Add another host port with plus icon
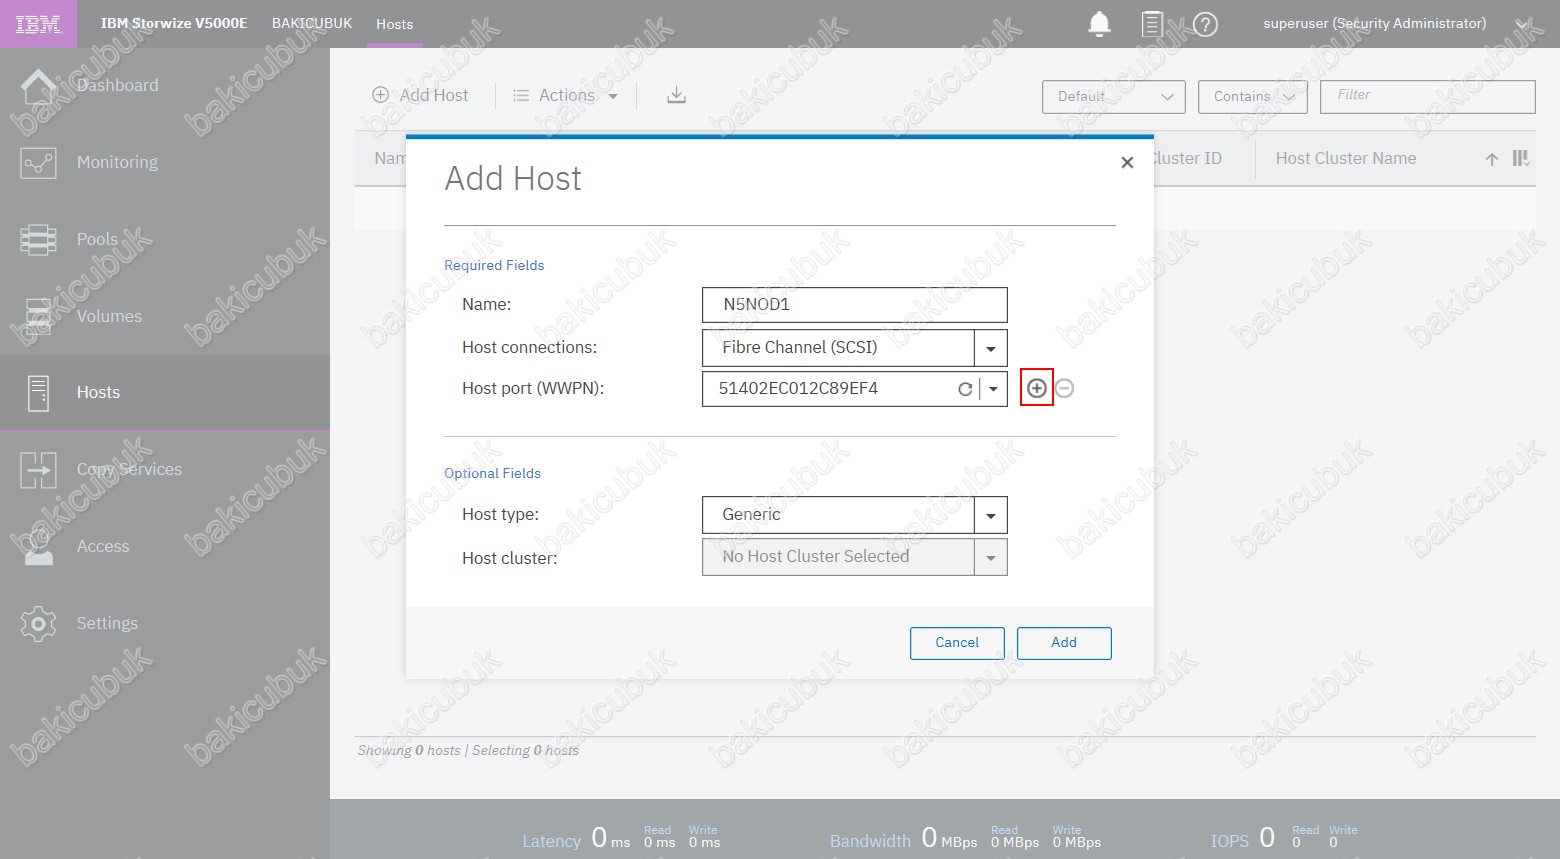Image resolution: width=1560 pixels, height=859 pixels. pyautogui.click(x=1037, y=388)
